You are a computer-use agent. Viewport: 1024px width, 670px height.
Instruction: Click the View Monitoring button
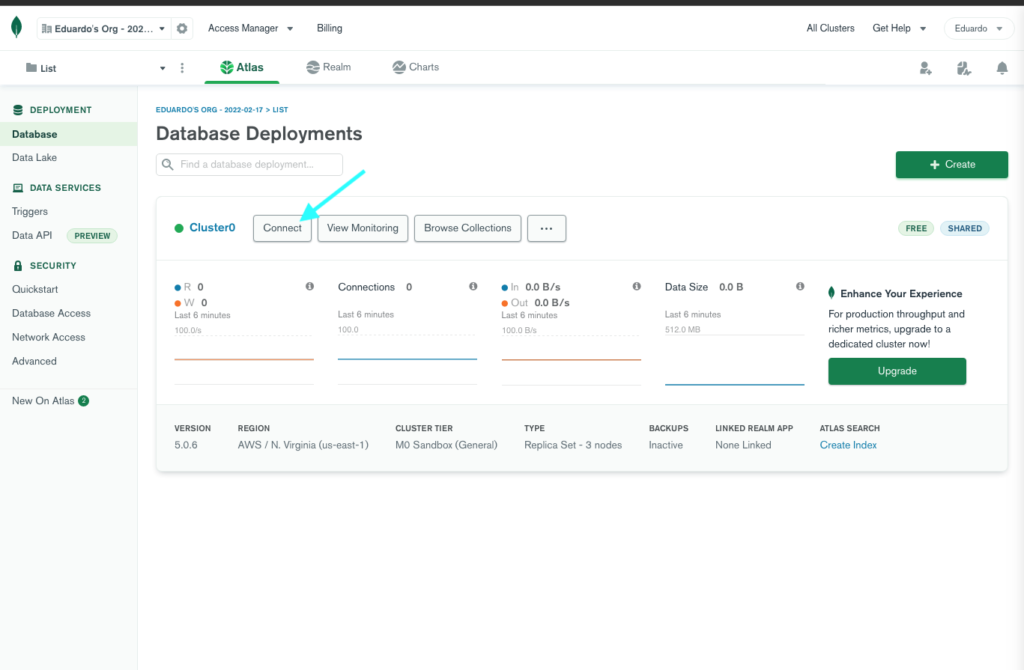tap(362, 229)
